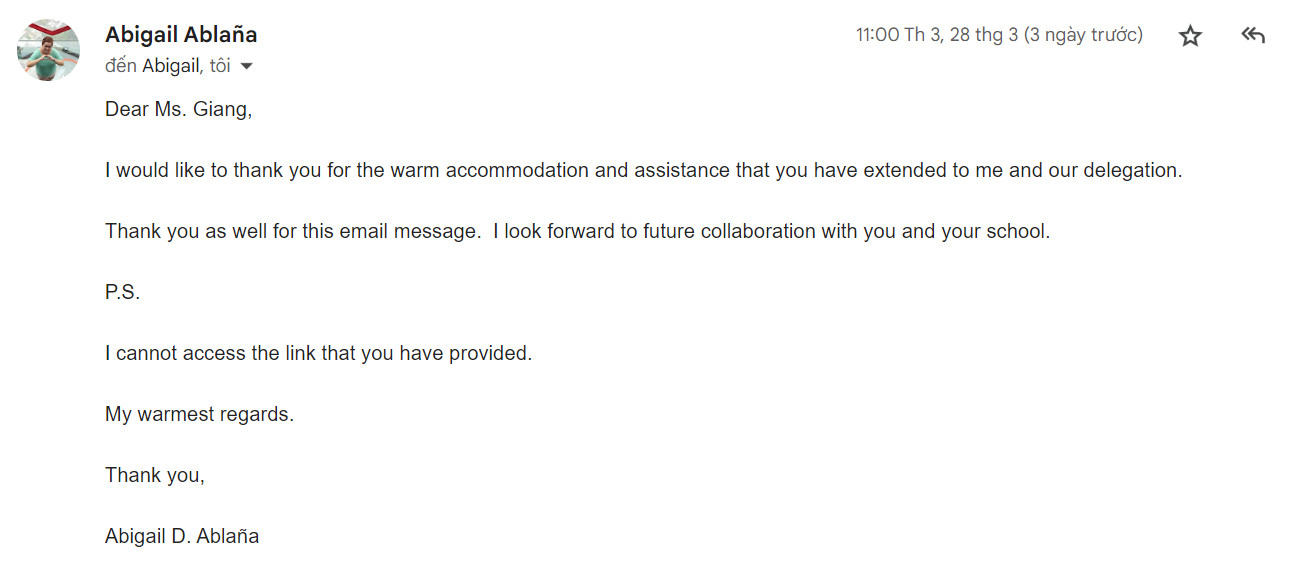
Task: Star this email from Abigail Ablaña
Action: click(1190, 36)
